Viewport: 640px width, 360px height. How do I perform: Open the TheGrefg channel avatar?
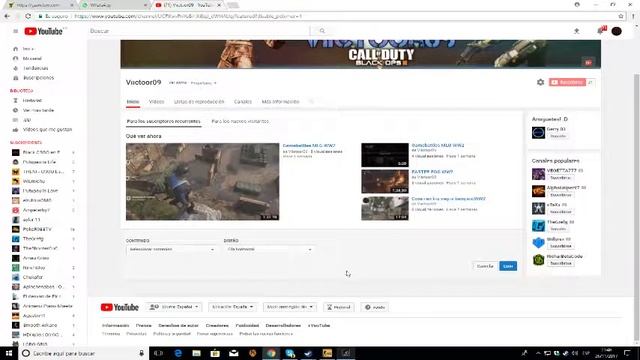538,225
